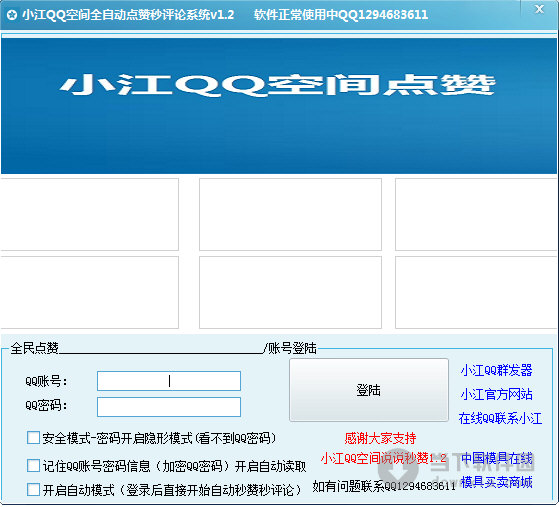Click 在线QQ联系小江 link
This screenshot has width=559, height=507.
tap(500, 418)
